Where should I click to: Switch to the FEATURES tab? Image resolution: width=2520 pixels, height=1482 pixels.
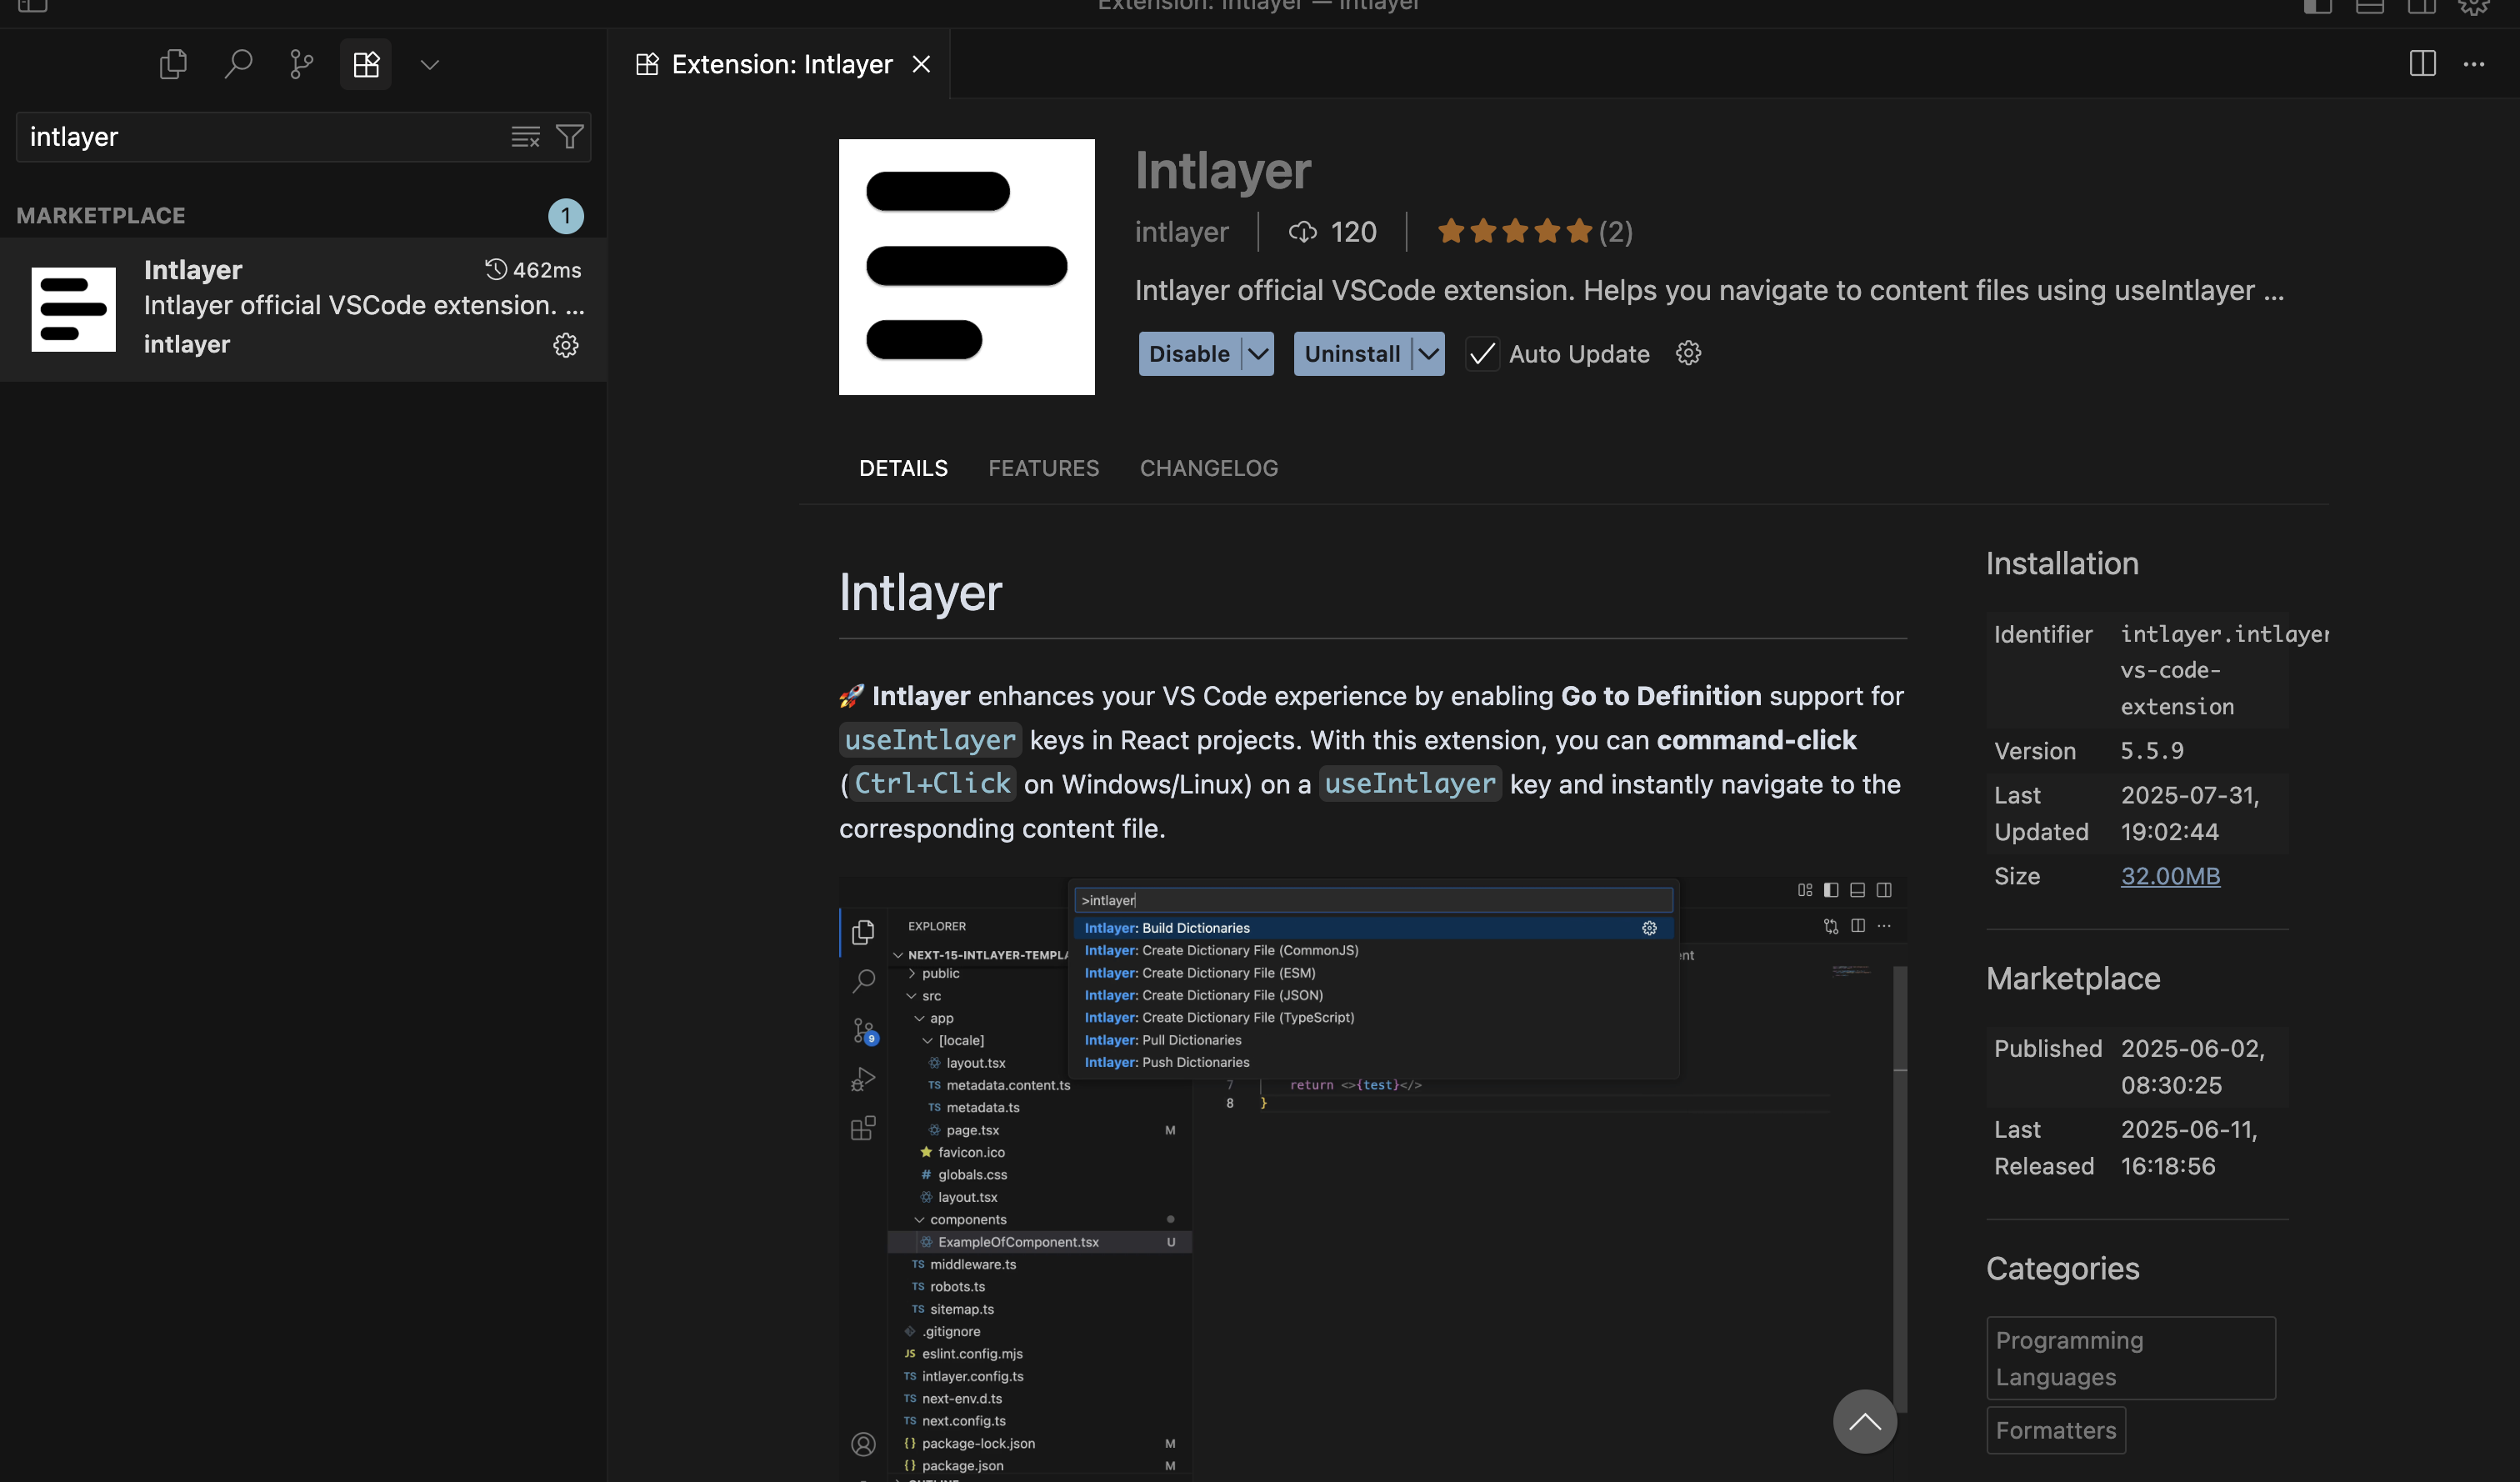click(x=1043, y=468)
